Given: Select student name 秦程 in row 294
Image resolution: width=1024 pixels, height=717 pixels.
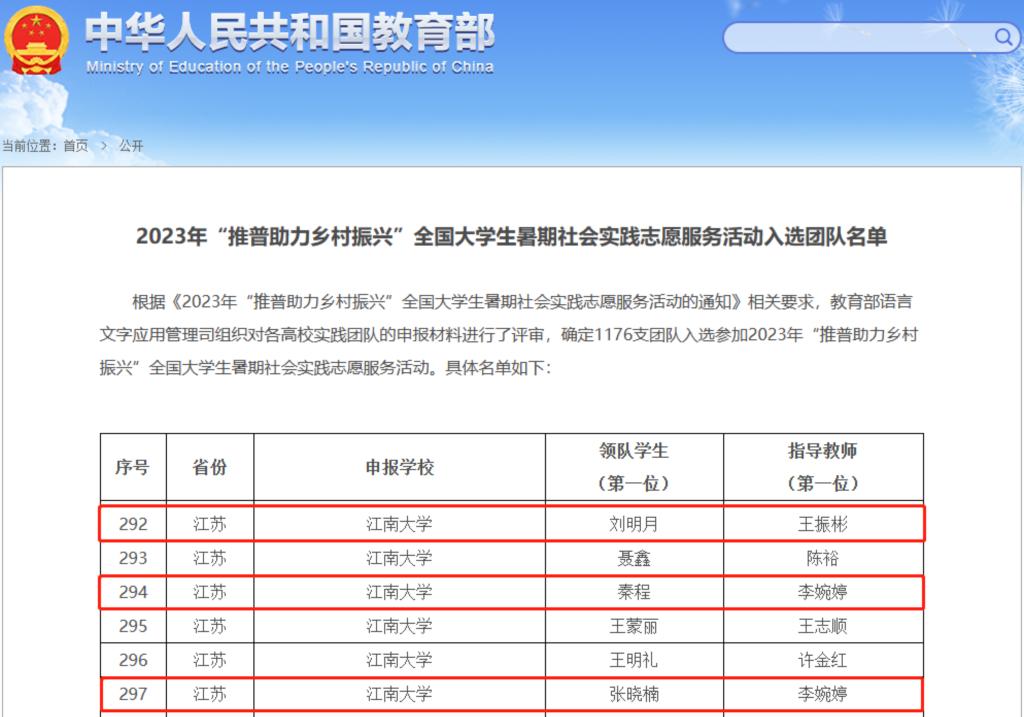Looking at the screenshot, I should [x=633, y=592].
